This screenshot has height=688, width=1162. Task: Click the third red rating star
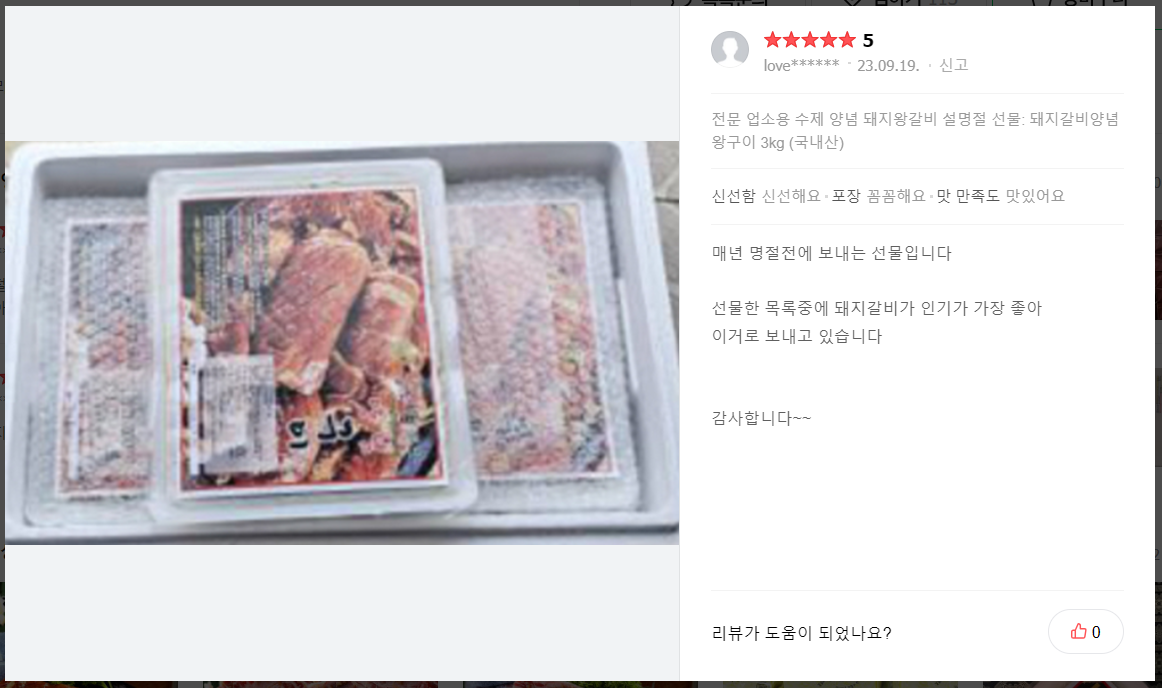(x=810, y=39)
